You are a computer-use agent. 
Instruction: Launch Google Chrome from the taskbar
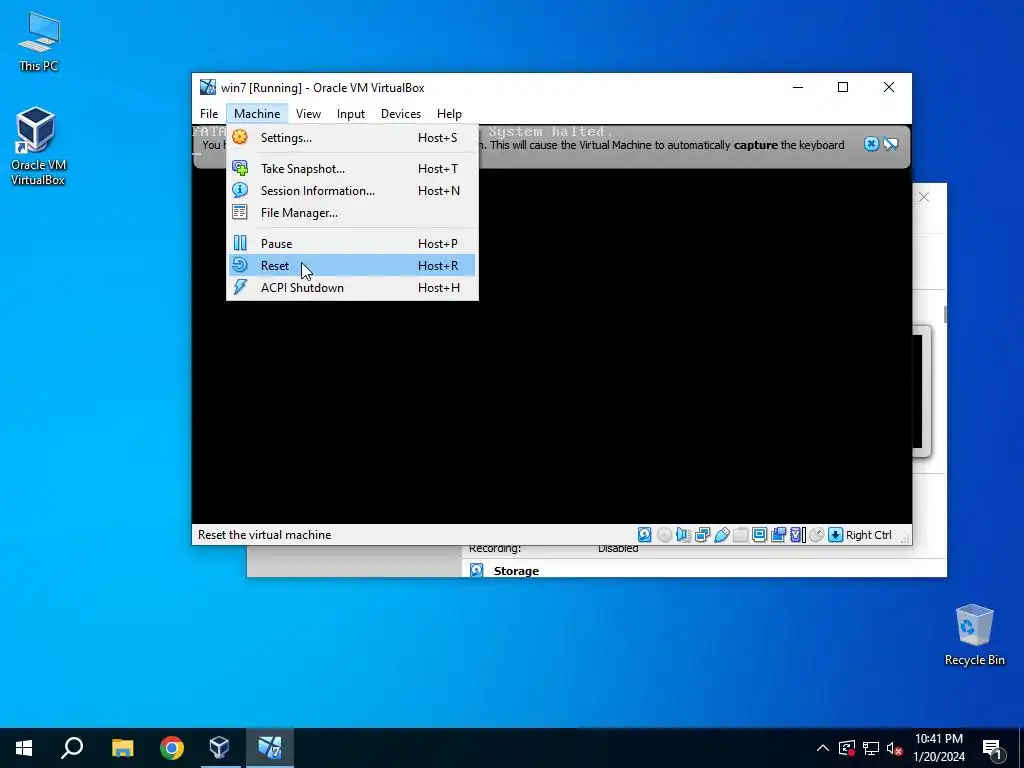pyautogui.click(x=172, y=748)
